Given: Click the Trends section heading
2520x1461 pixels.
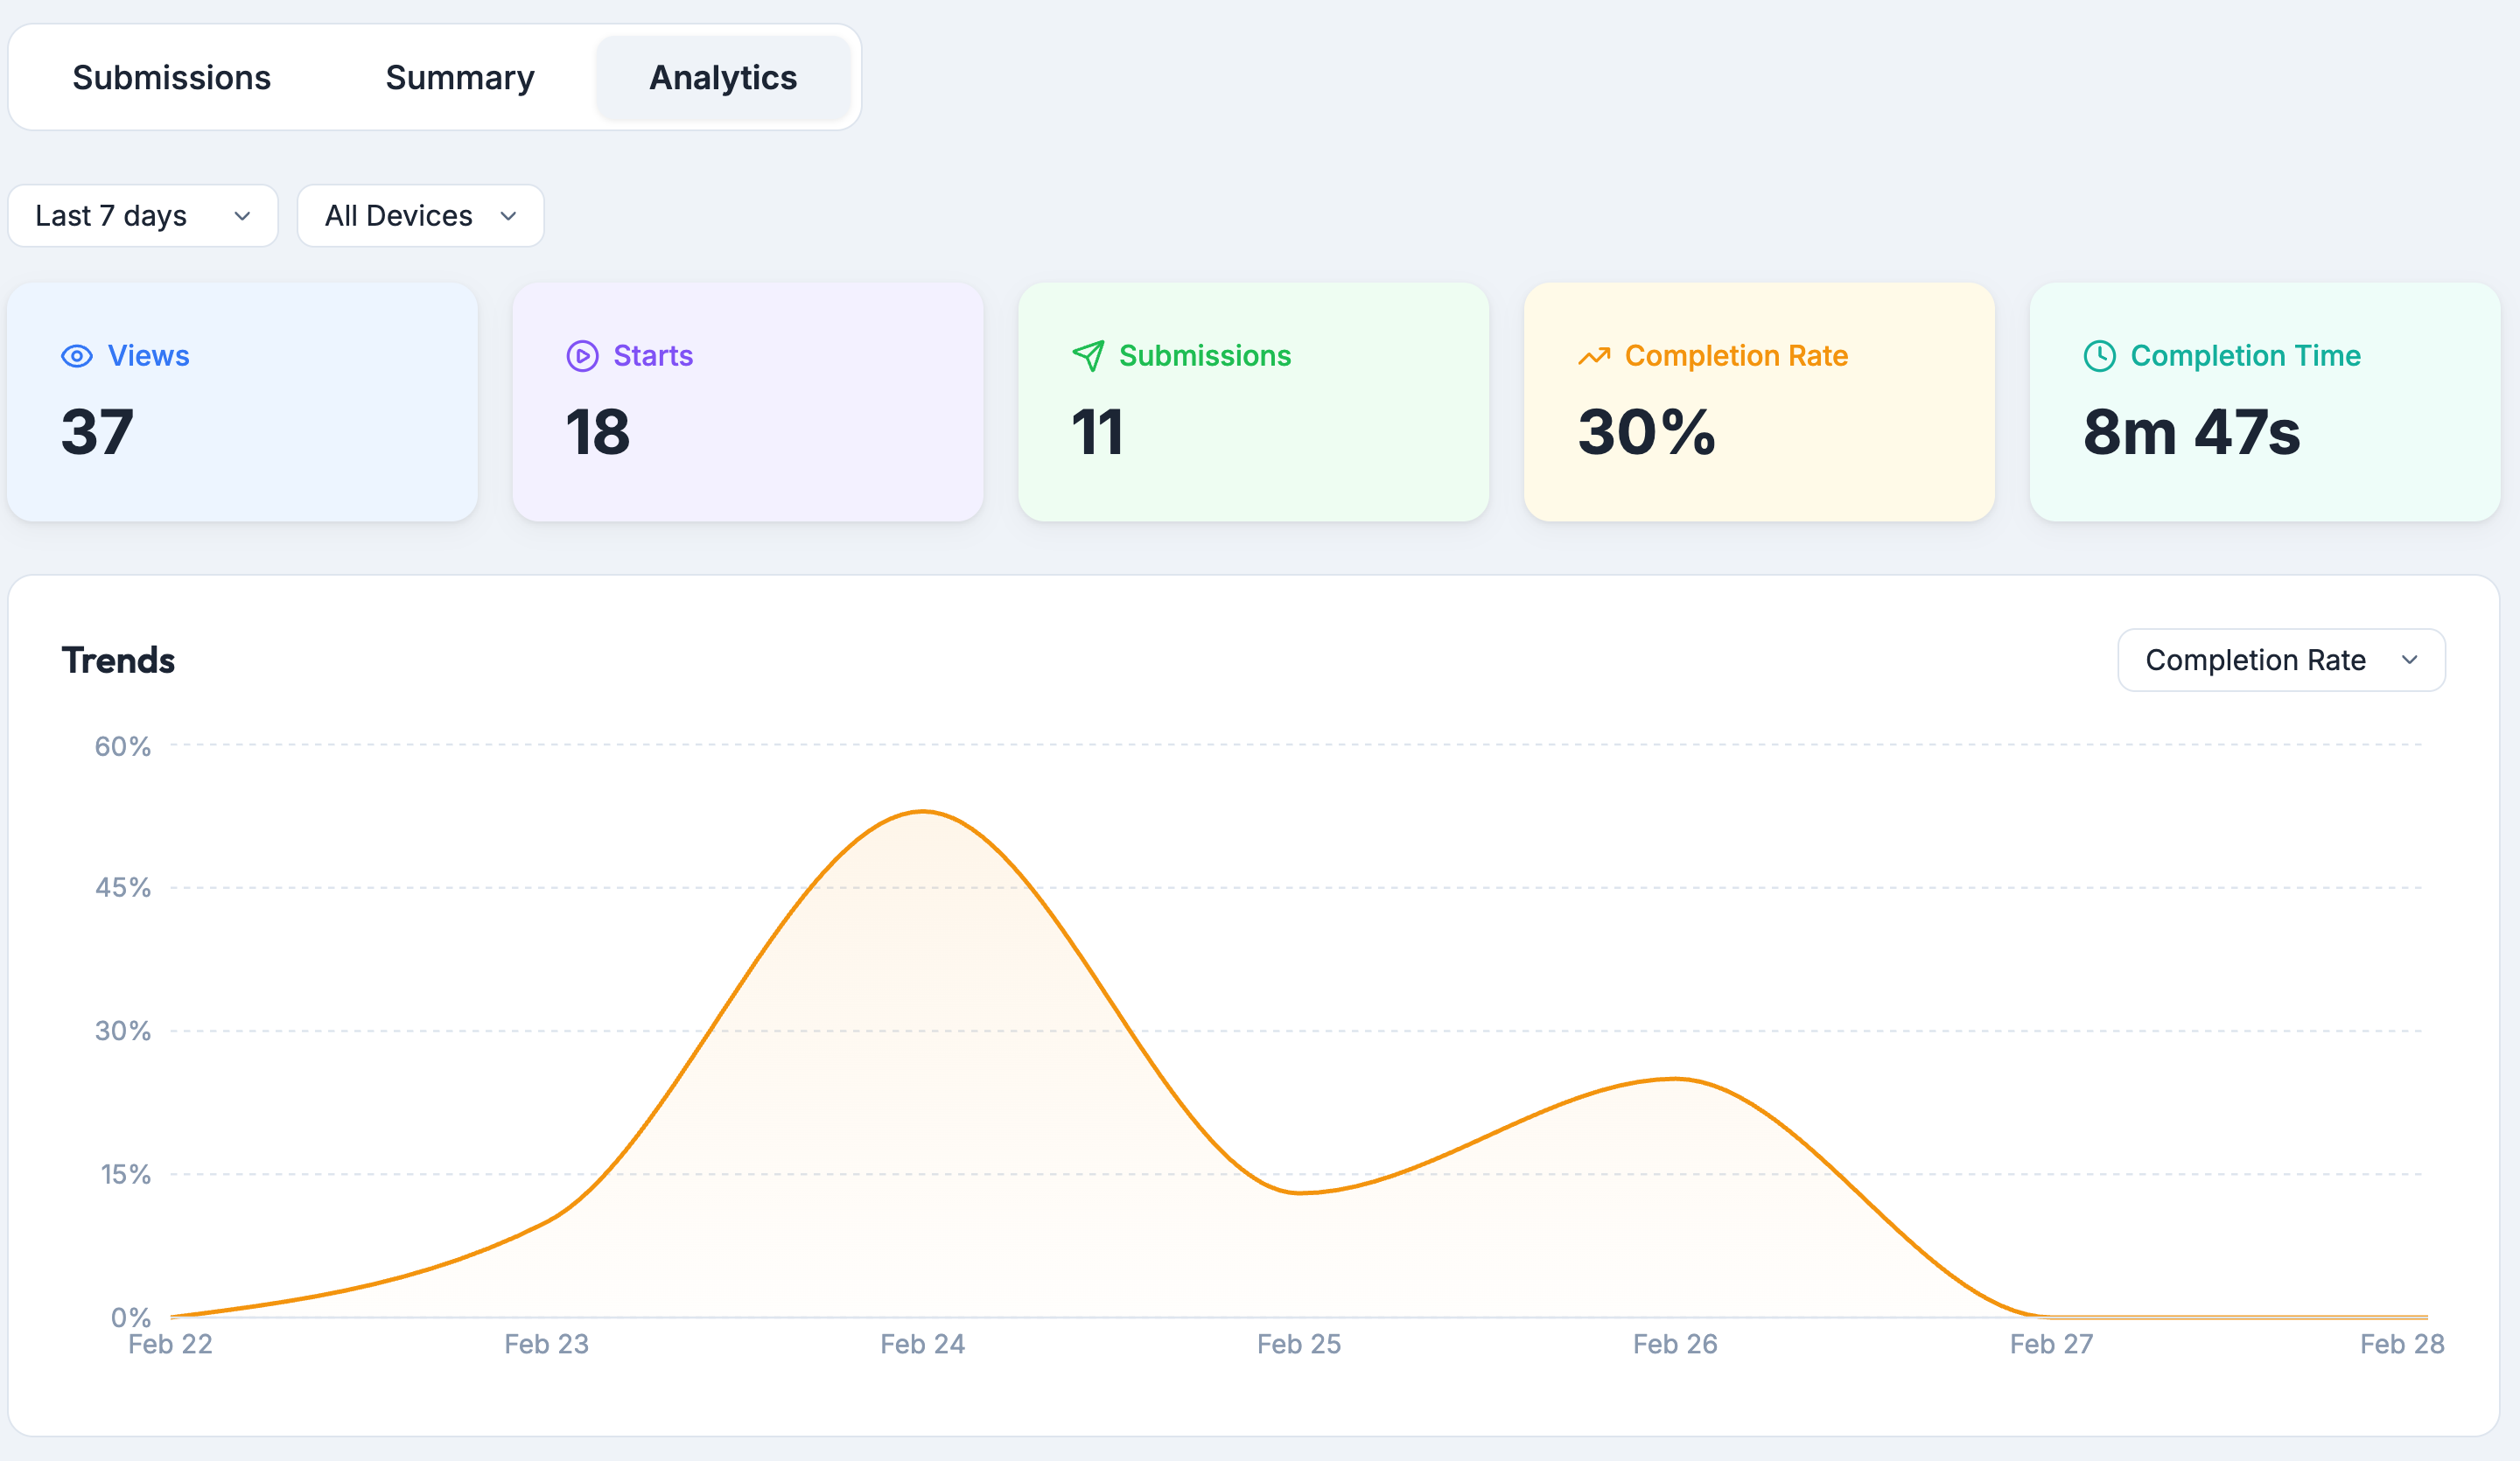Looking at the screenshot, I should click(117, 659).
